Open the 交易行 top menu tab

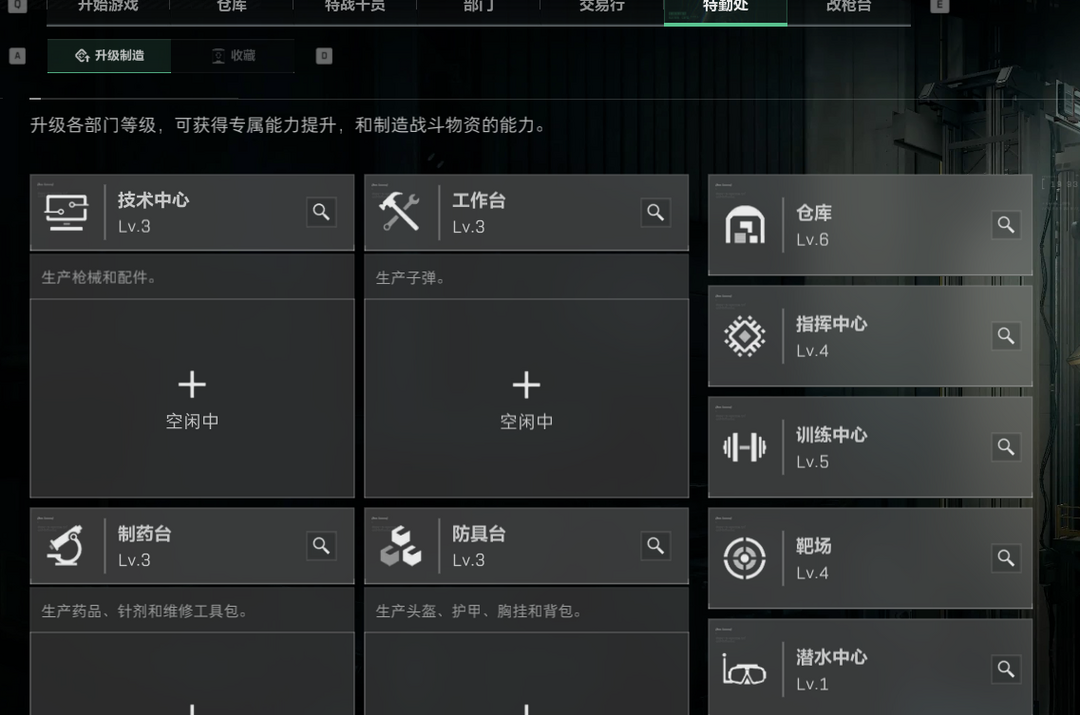602,8
